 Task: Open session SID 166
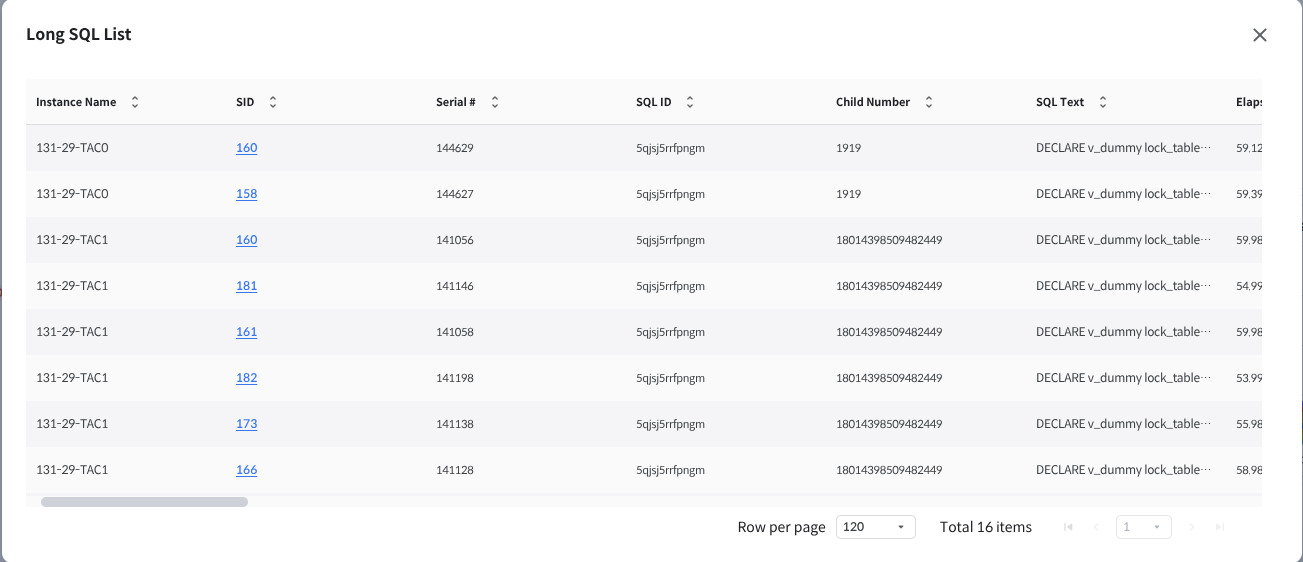click(x=246, y=470)
